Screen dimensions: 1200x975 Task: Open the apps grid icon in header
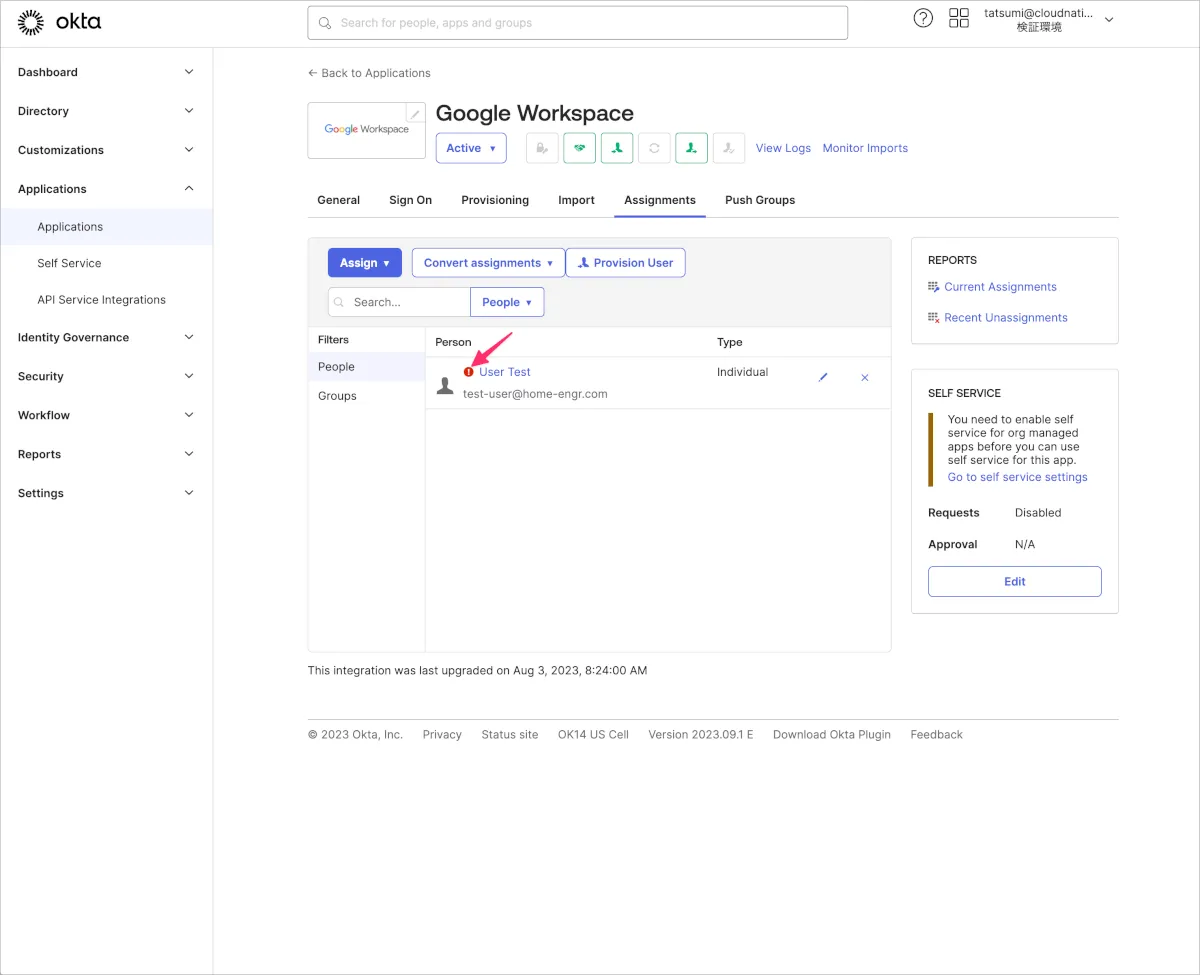[959, 19]
